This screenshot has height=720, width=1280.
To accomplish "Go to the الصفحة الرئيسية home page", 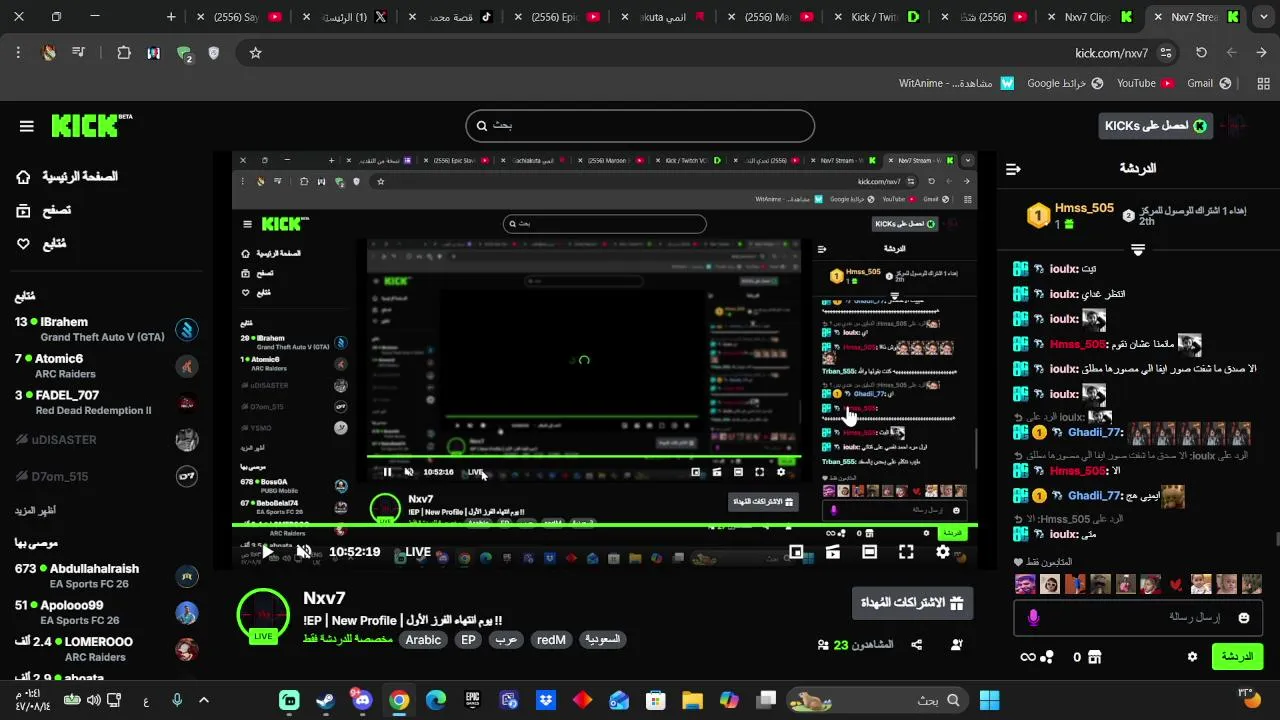I will (68, 177).
